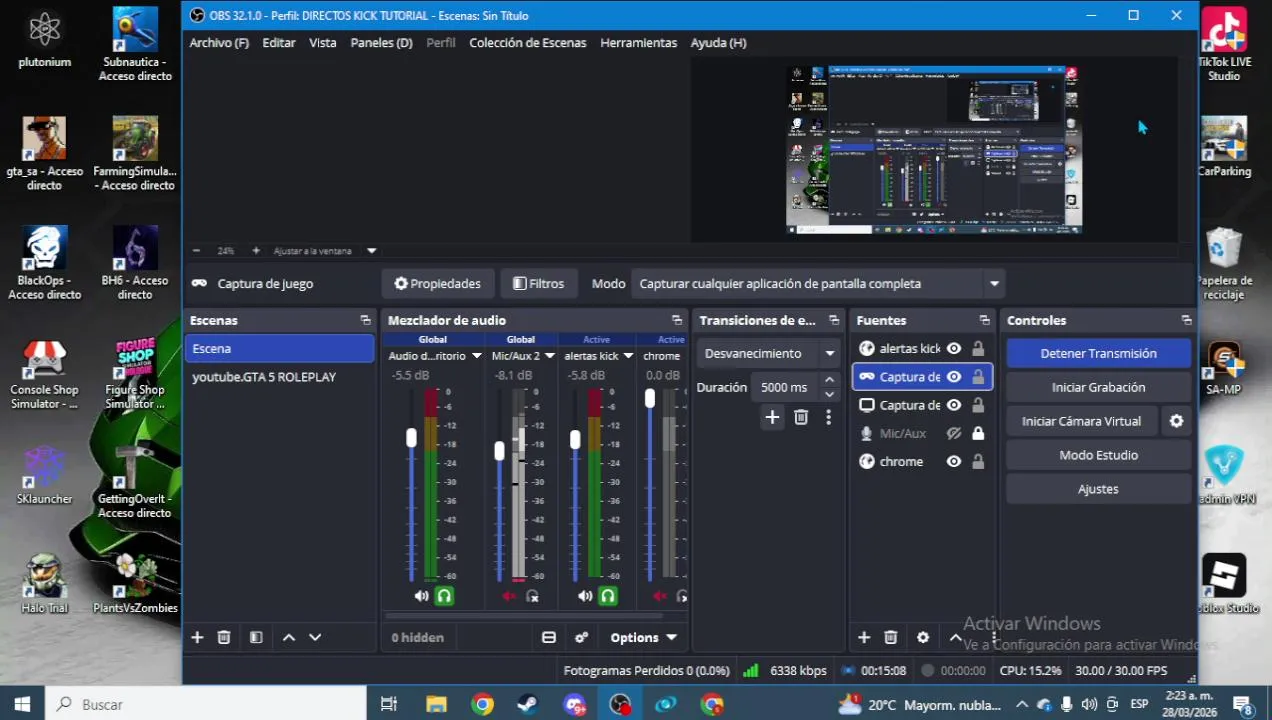Undock the Transiciones de escena panel
This screenshot has height=720, width=1272.
834,320
